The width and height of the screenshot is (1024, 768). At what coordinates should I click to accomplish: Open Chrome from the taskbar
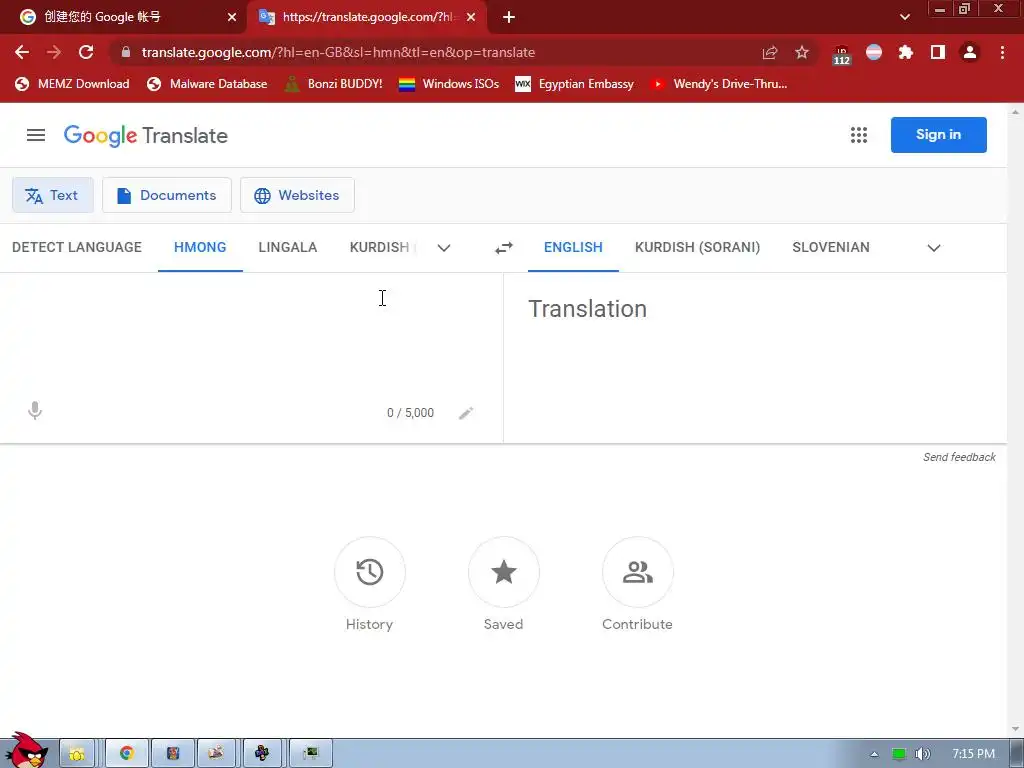click(x=127, y=754)
